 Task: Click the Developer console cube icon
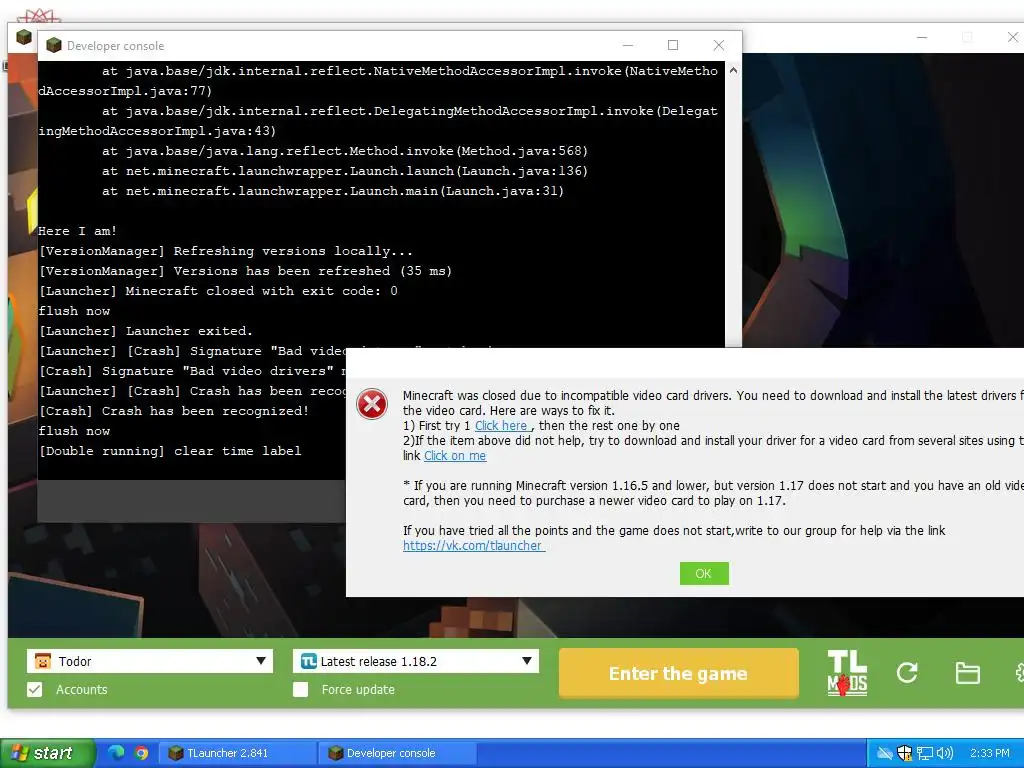pyautogui.click(x=54, y=45)
